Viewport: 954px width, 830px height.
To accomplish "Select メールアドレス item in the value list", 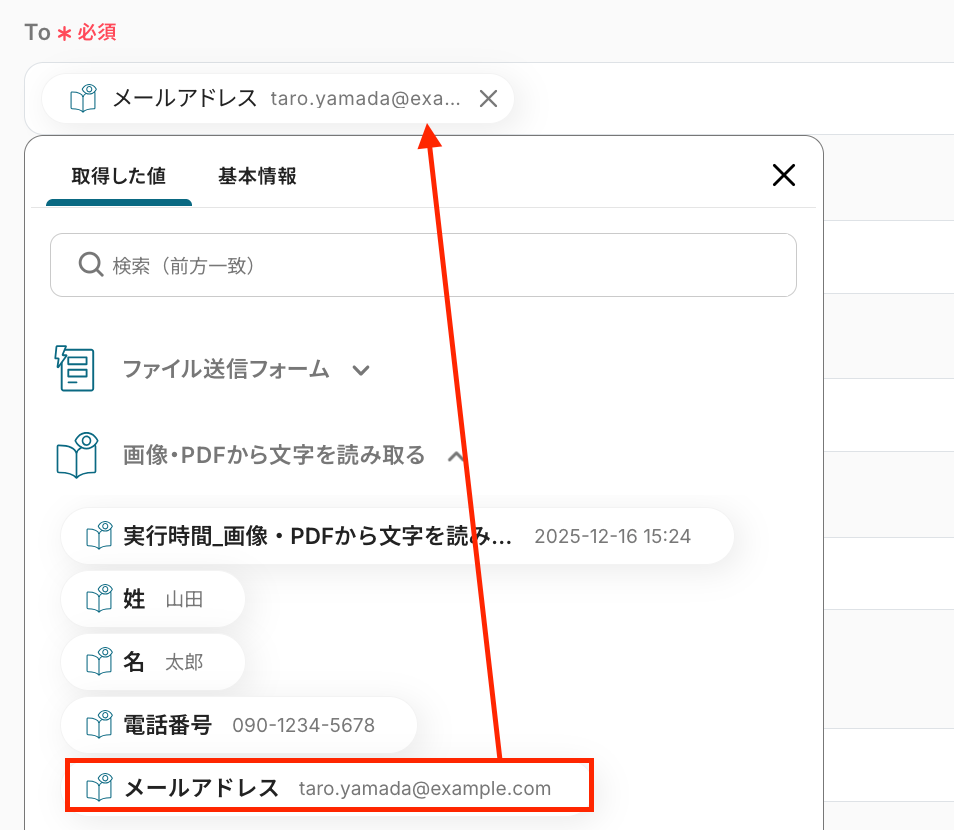I will click(329, 786).
